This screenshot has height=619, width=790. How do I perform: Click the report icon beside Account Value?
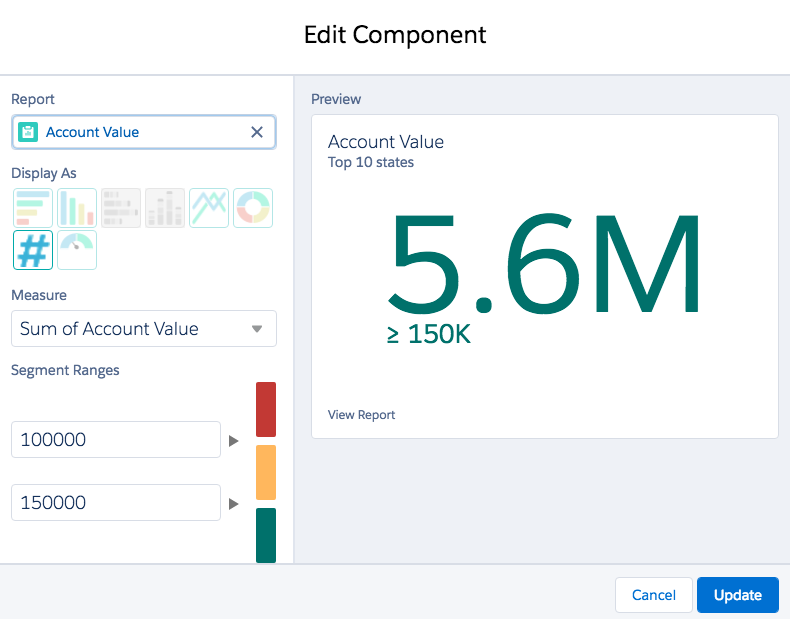point(28,132)
